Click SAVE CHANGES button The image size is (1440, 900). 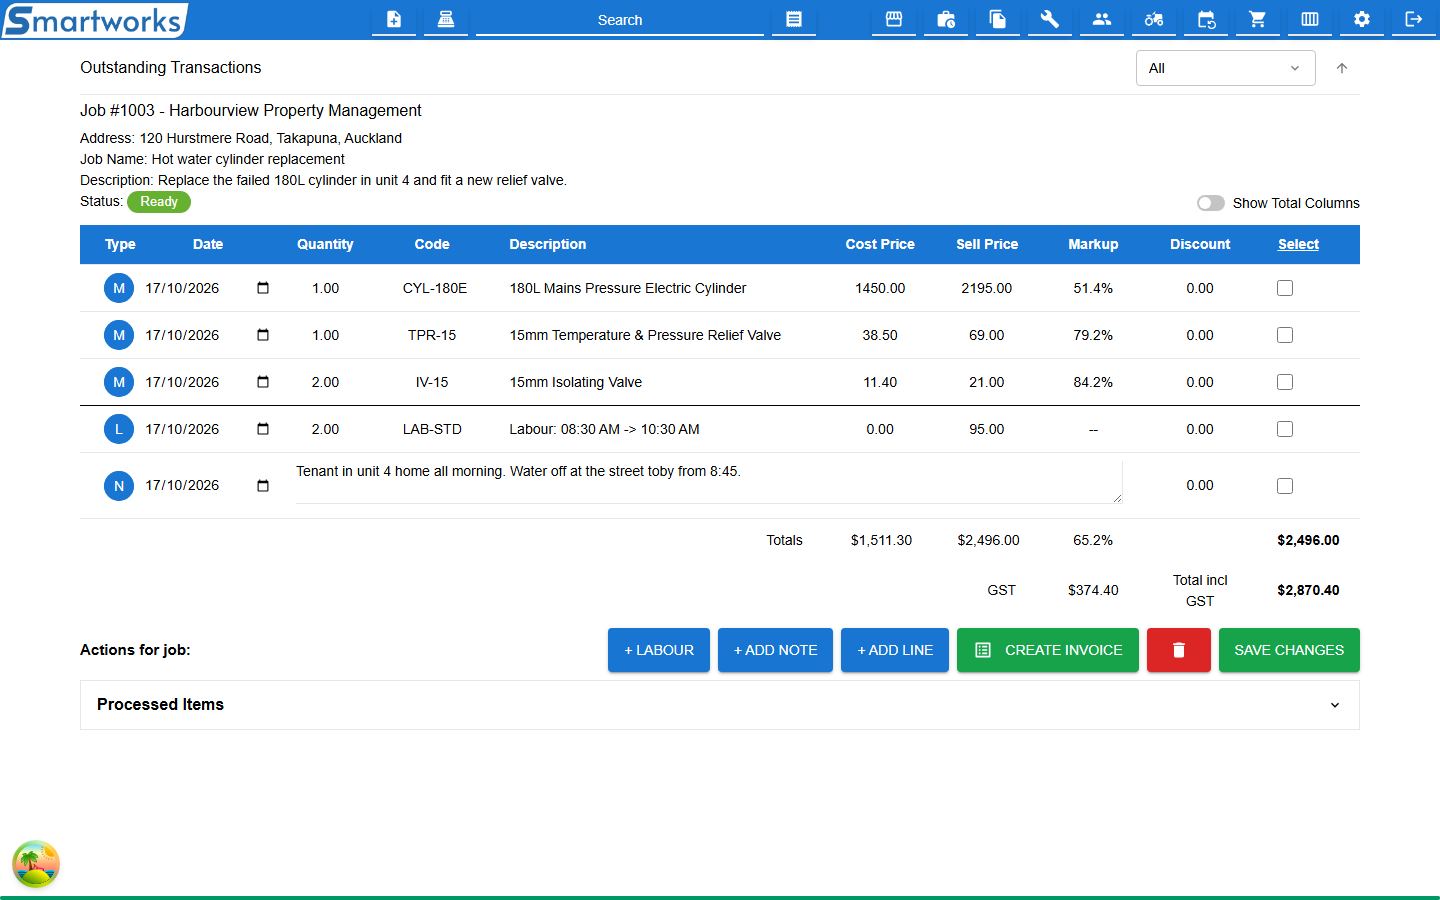(x=1289, y=650)
